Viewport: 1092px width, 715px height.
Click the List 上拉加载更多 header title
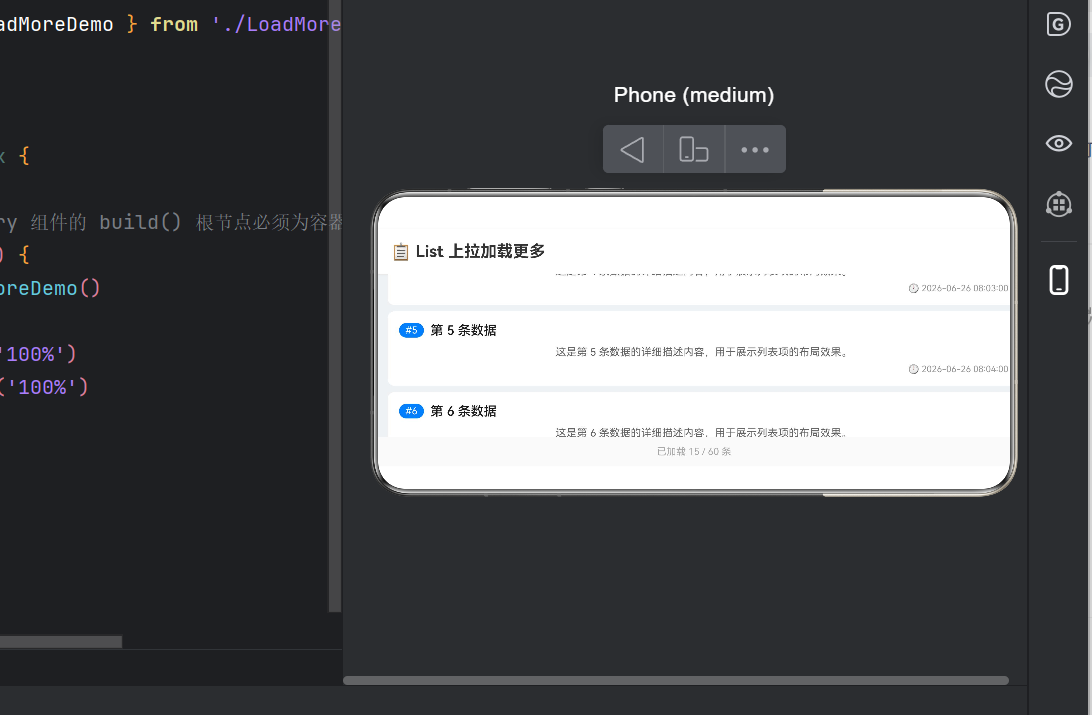480,251
